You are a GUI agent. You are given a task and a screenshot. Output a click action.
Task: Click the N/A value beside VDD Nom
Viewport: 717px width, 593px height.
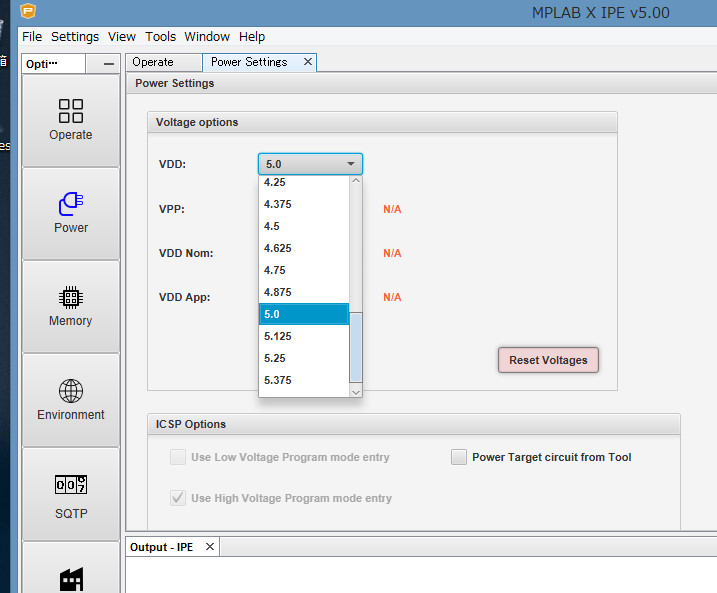(x=392, y=253)
